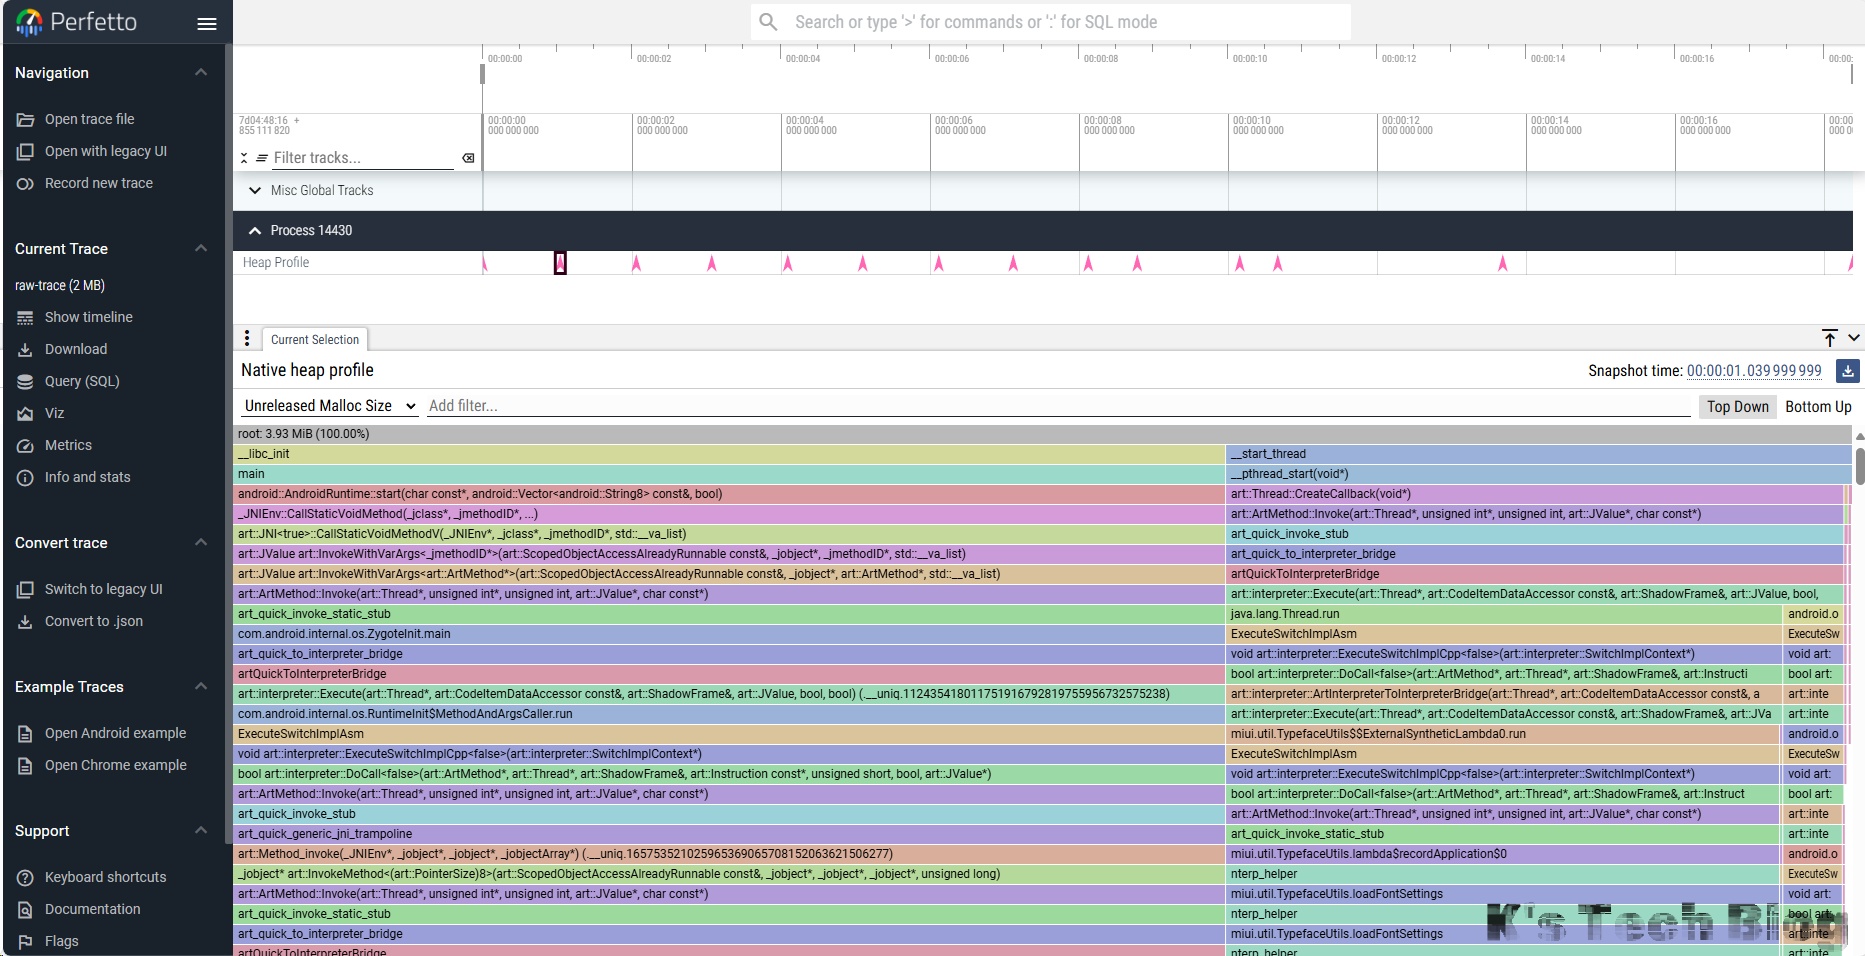Screen dimensions: 1865x956
Task: Click the search or command input box
Action: coord(1050,22)
